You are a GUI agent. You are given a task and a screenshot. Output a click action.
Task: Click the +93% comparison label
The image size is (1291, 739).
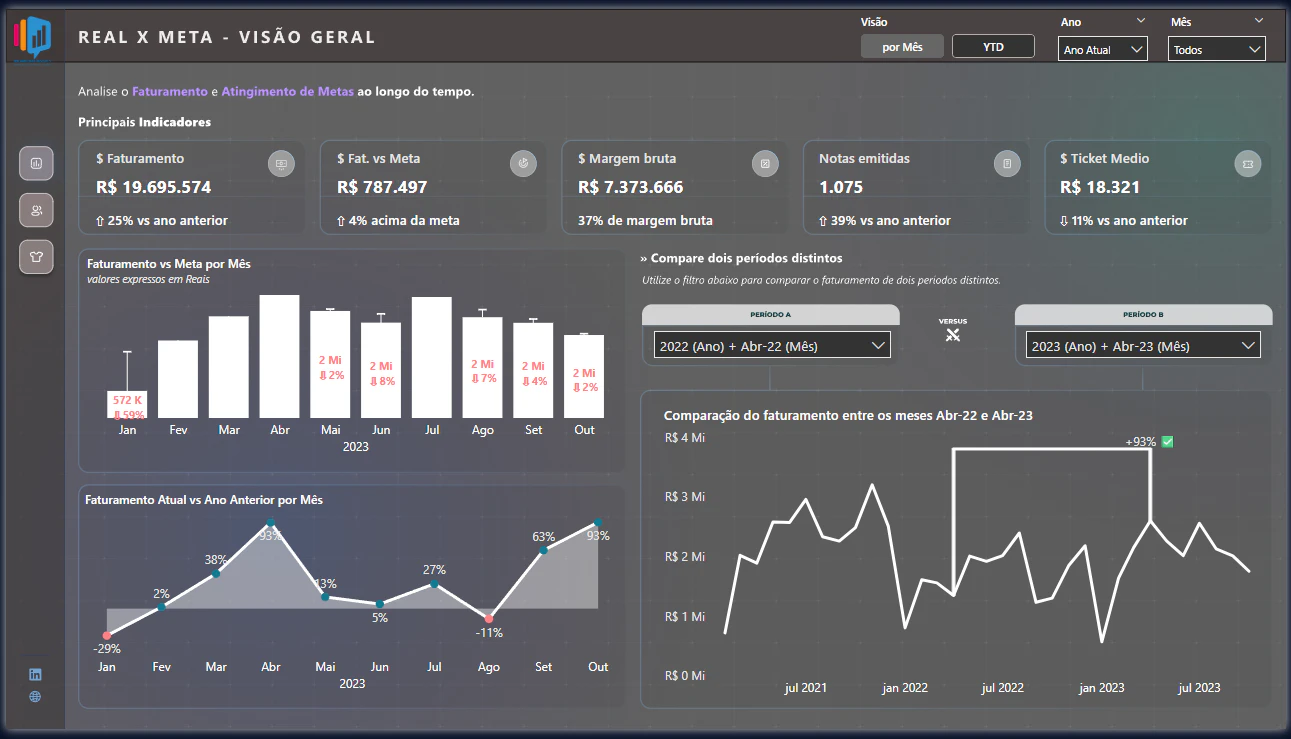(x=1140, y=442)
